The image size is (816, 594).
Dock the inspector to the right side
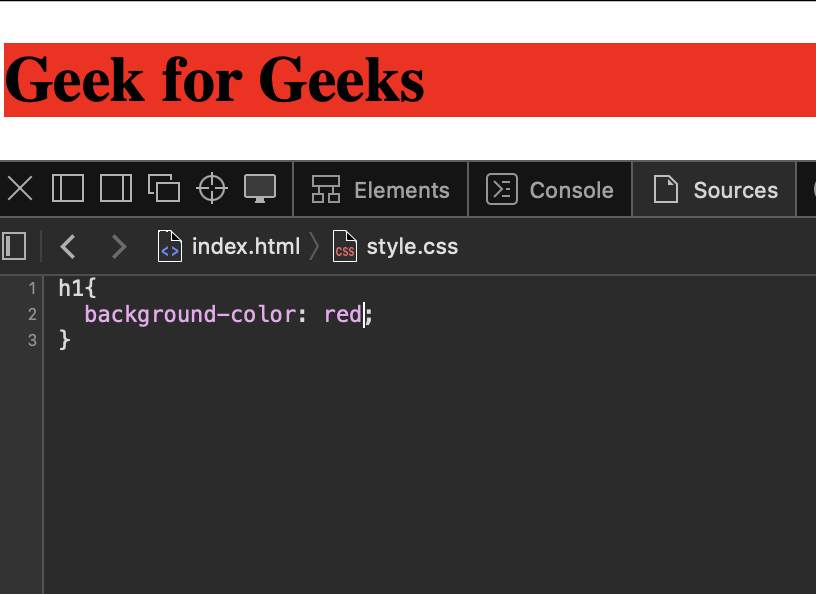tap(116, 188)
